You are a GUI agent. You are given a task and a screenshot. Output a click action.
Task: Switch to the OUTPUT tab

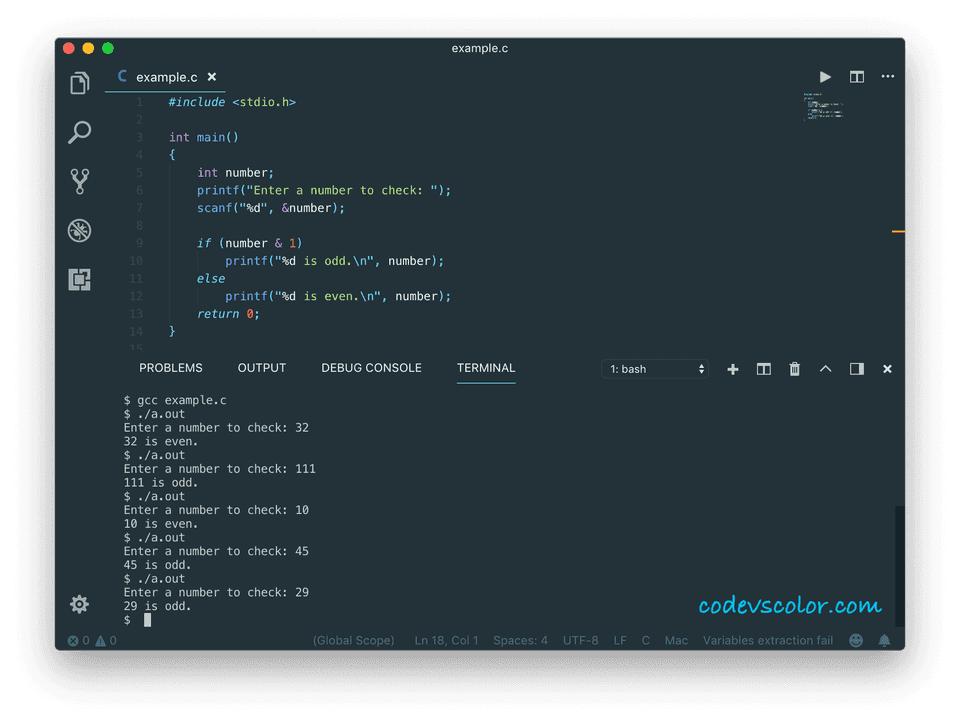point(261,367)
